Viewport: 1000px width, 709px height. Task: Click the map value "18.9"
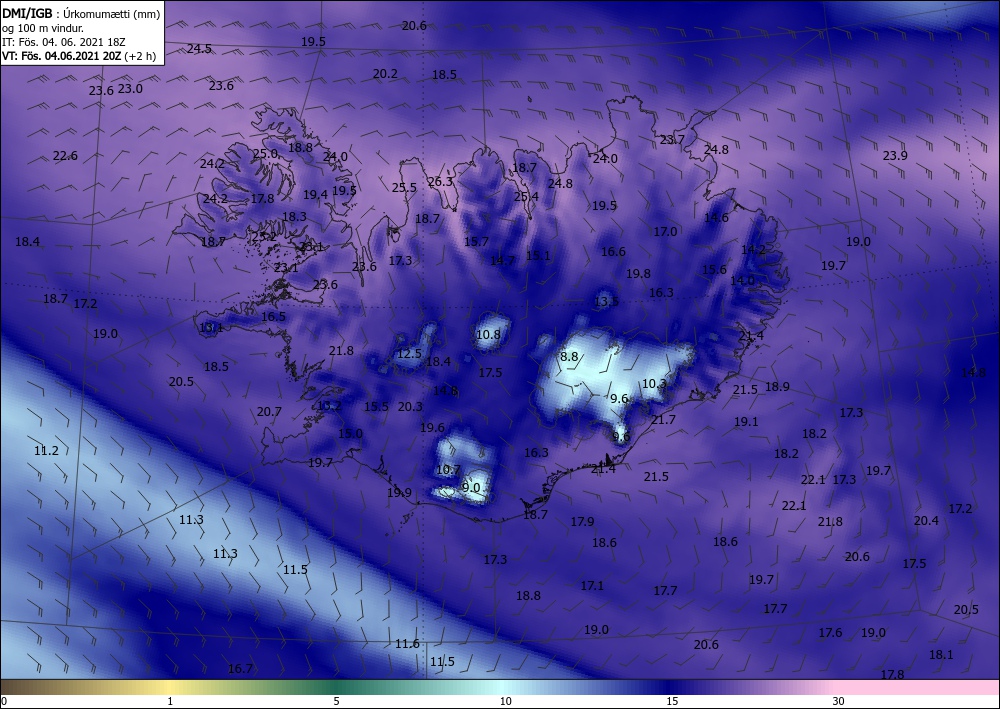(777, 386)
